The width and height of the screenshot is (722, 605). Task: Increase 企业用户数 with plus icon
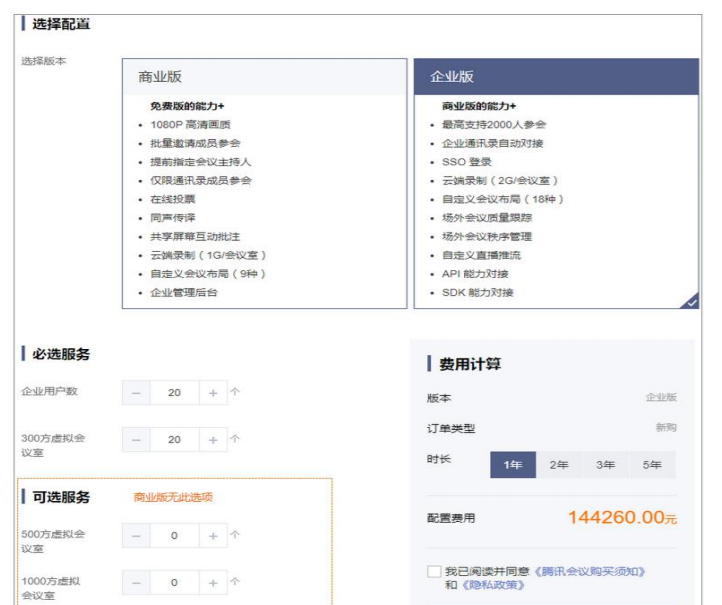213,393
